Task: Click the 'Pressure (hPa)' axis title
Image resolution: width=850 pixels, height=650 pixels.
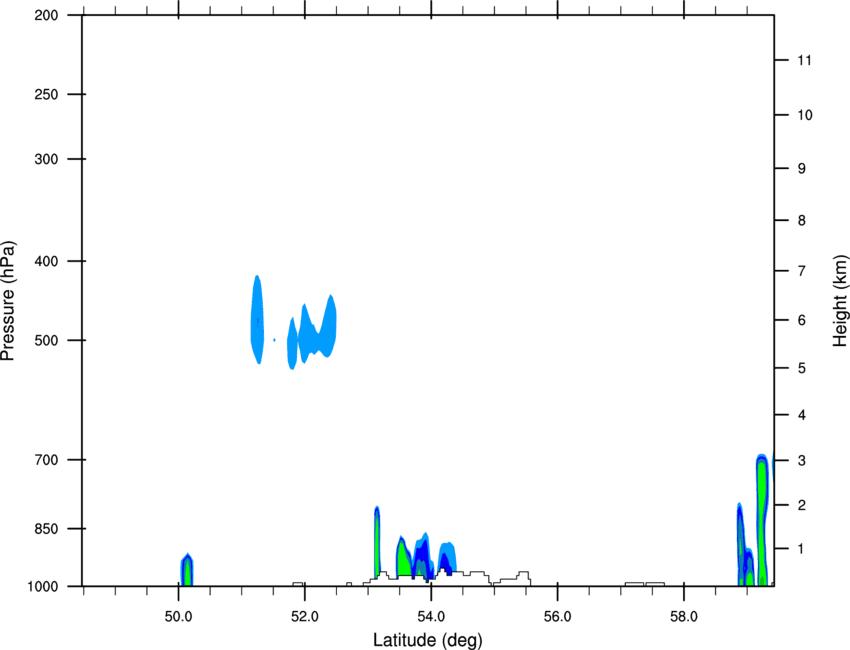Action: coord(8,301)
